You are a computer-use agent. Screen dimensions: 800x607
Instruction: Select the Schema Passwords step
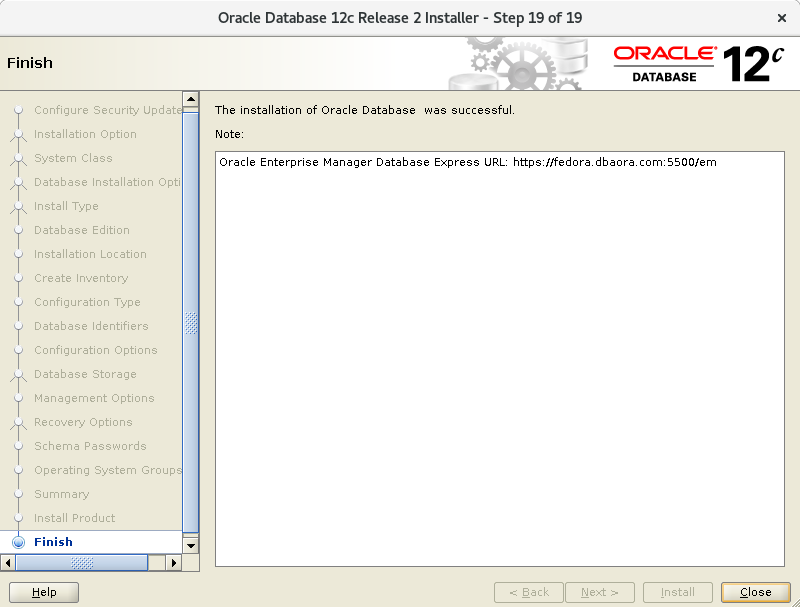click(x=90, y=446)
